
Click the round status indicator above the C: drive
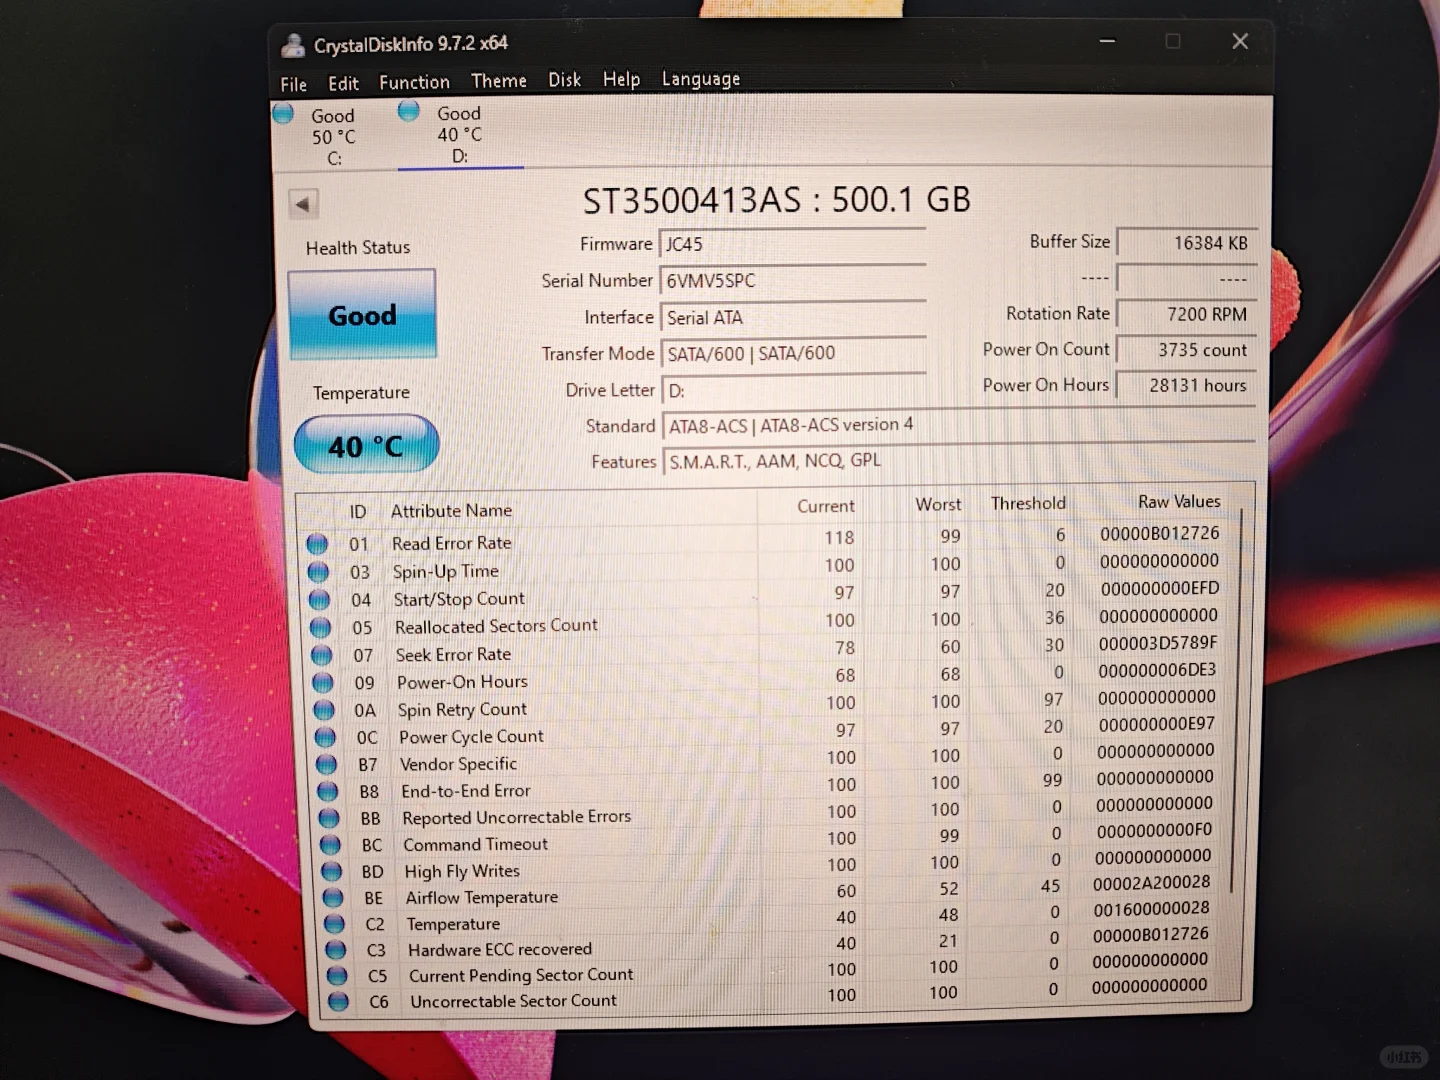coord(283,113)
